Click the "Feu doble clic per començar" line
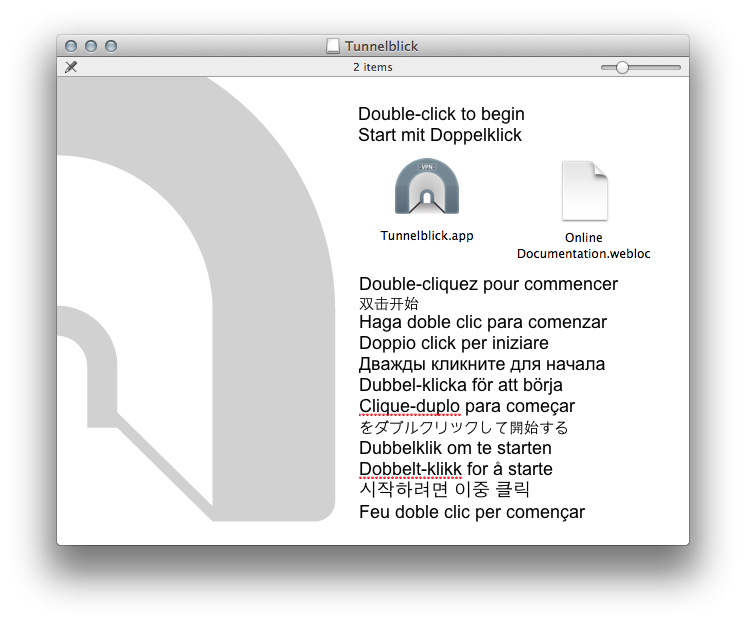This screenshot has height=624, width=746. click(472, 512)
